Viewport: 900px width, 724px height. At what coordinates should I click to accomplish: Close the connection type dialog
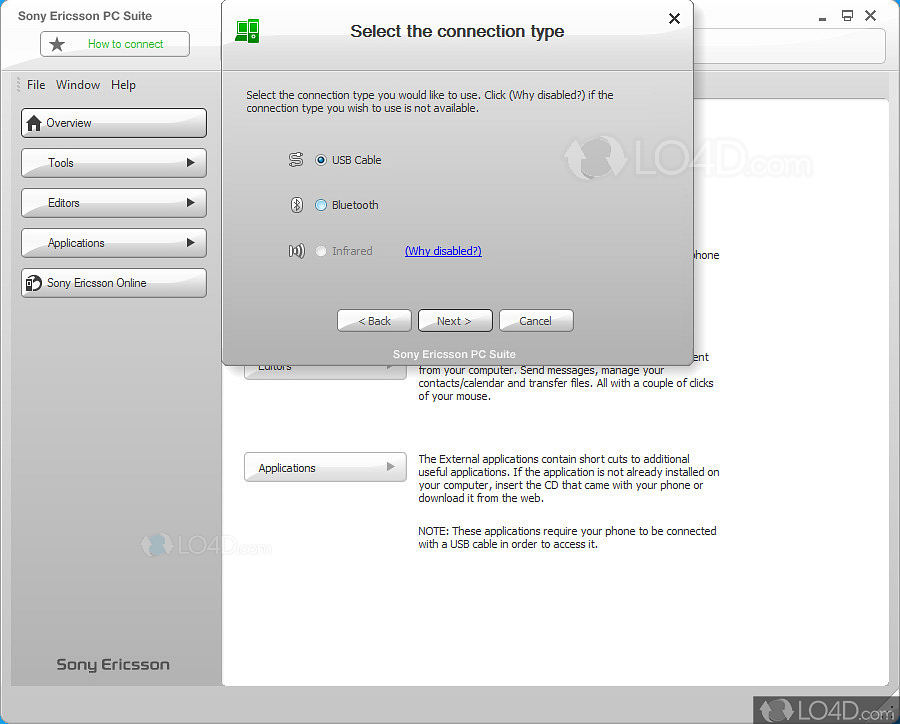674,18
